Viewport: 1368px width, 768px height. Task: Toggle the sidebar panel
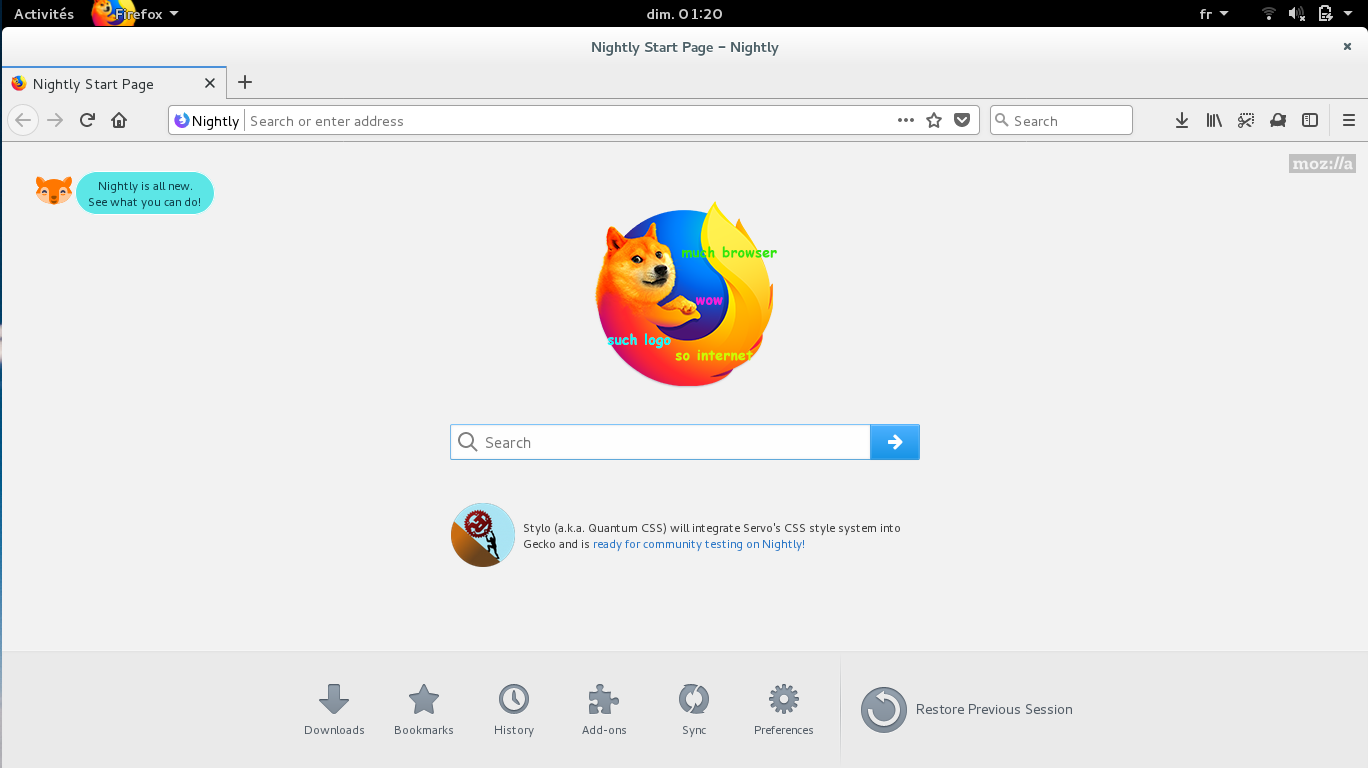point(1310,120)
